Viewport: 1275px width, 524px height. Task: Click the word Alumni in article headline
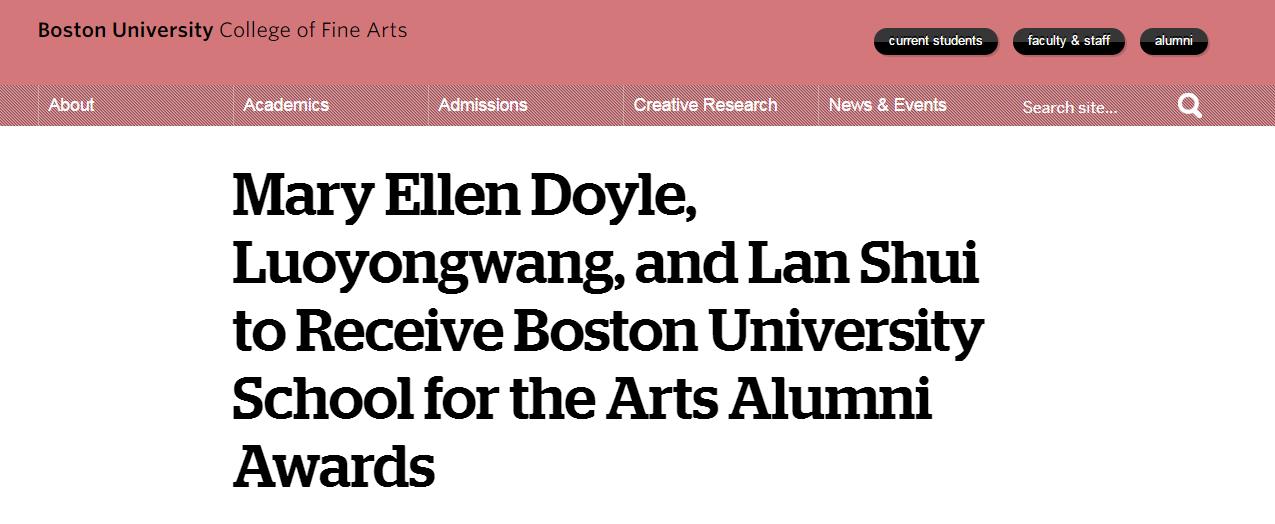[832, 400]
